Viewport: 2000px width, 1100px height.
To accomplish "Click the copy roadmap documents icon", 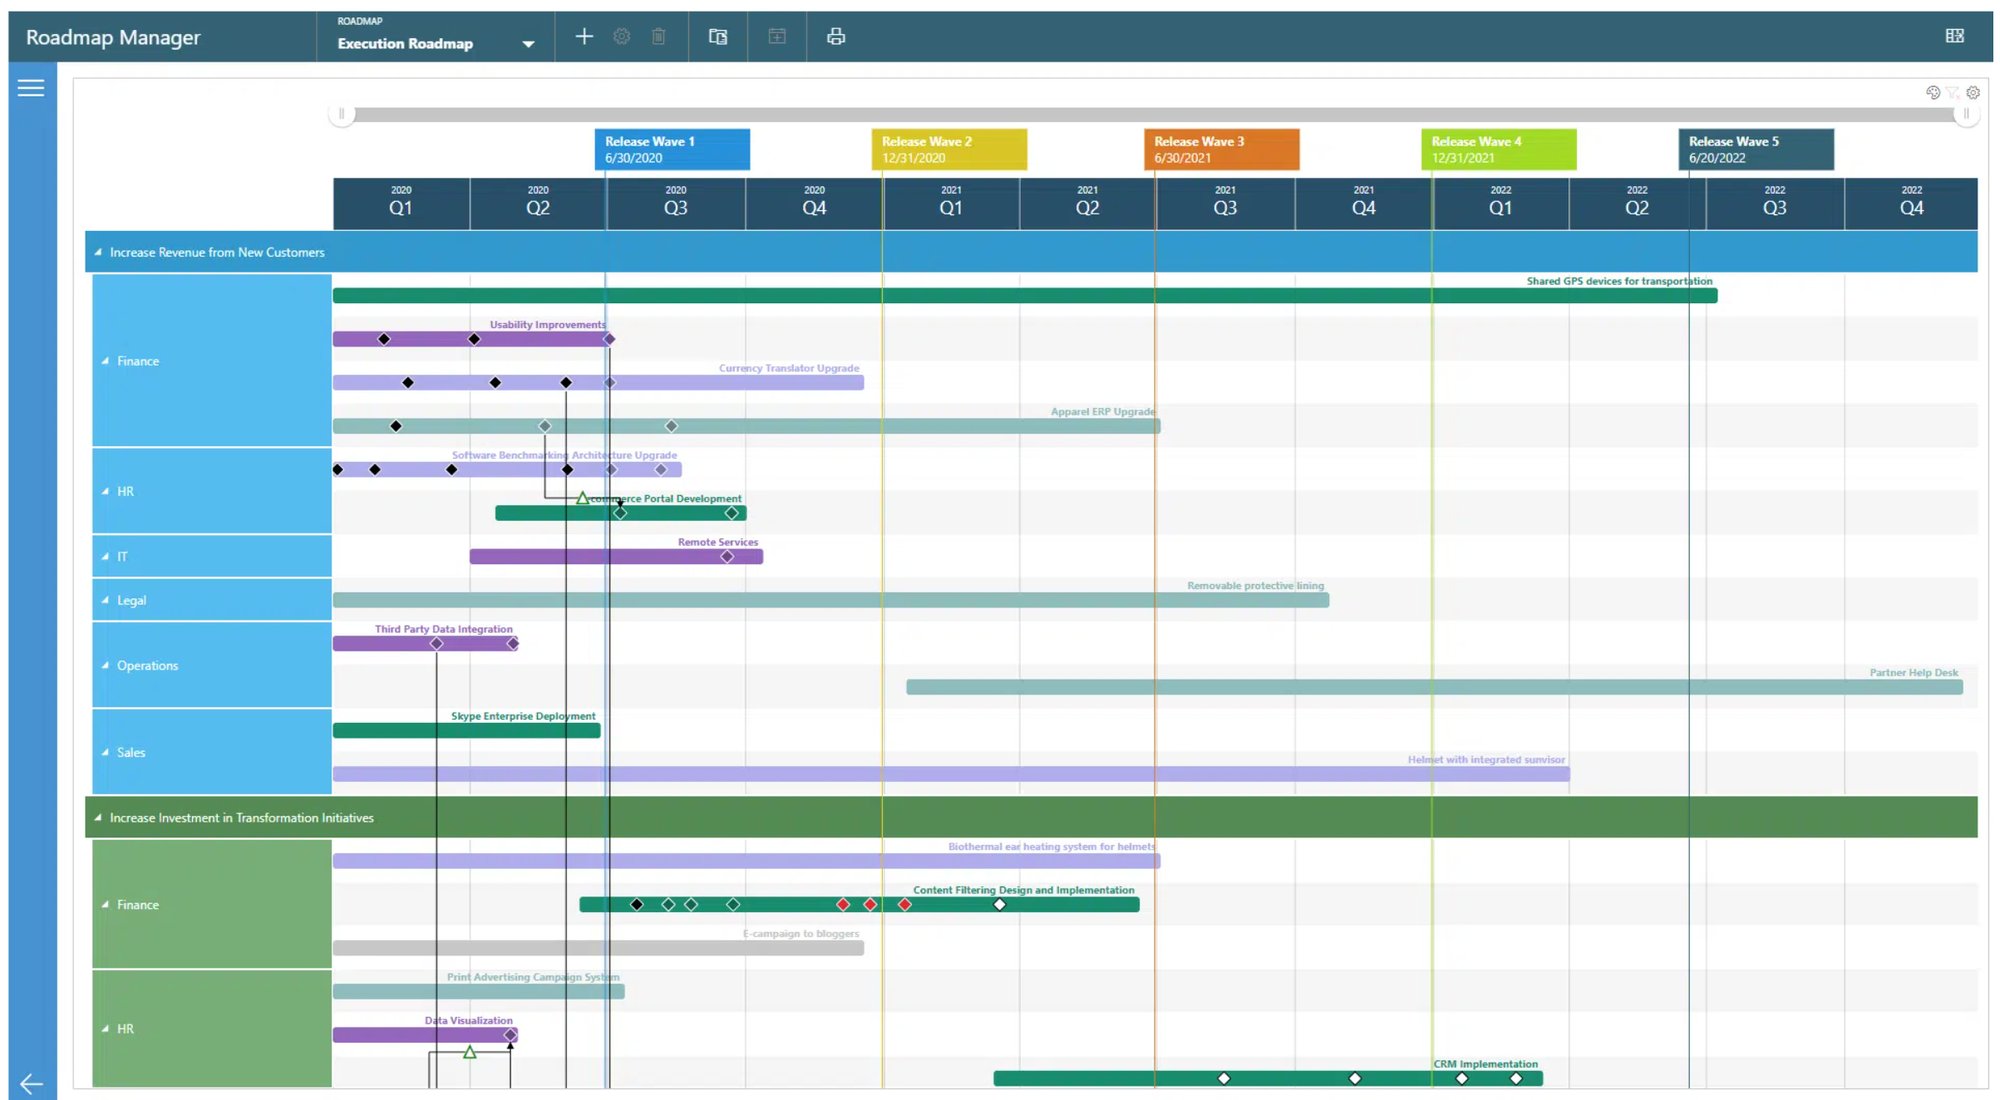I will click(718, 37).
